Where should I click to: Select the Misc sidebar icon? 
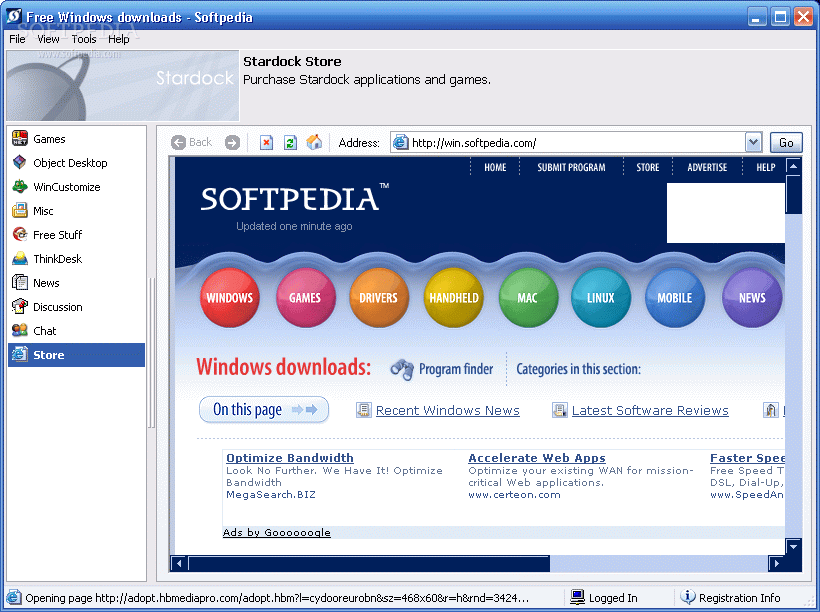[20, 211]
